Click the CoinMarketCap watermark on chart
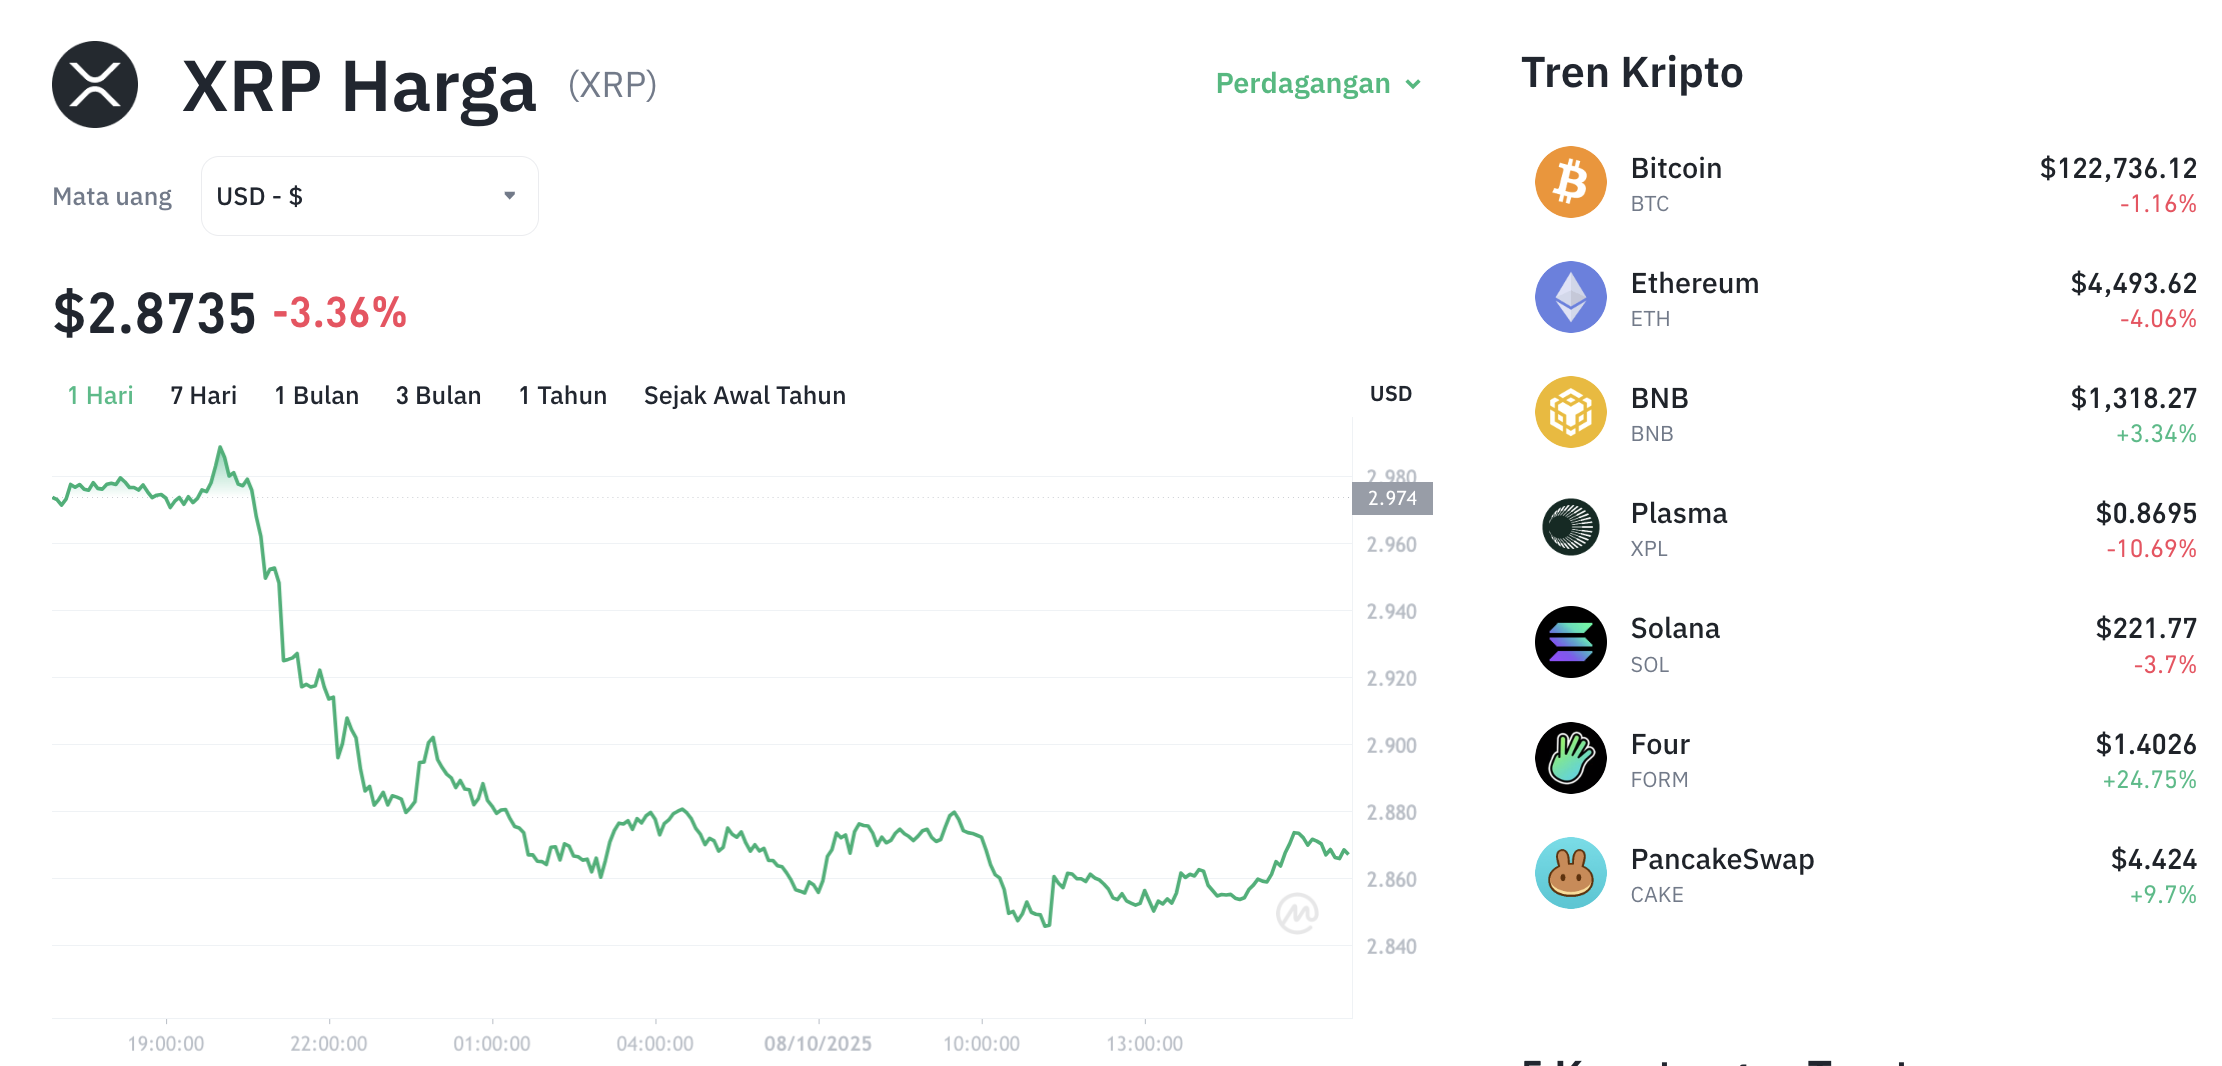The image size is (2222, 1066). [x=1297, y=913]
